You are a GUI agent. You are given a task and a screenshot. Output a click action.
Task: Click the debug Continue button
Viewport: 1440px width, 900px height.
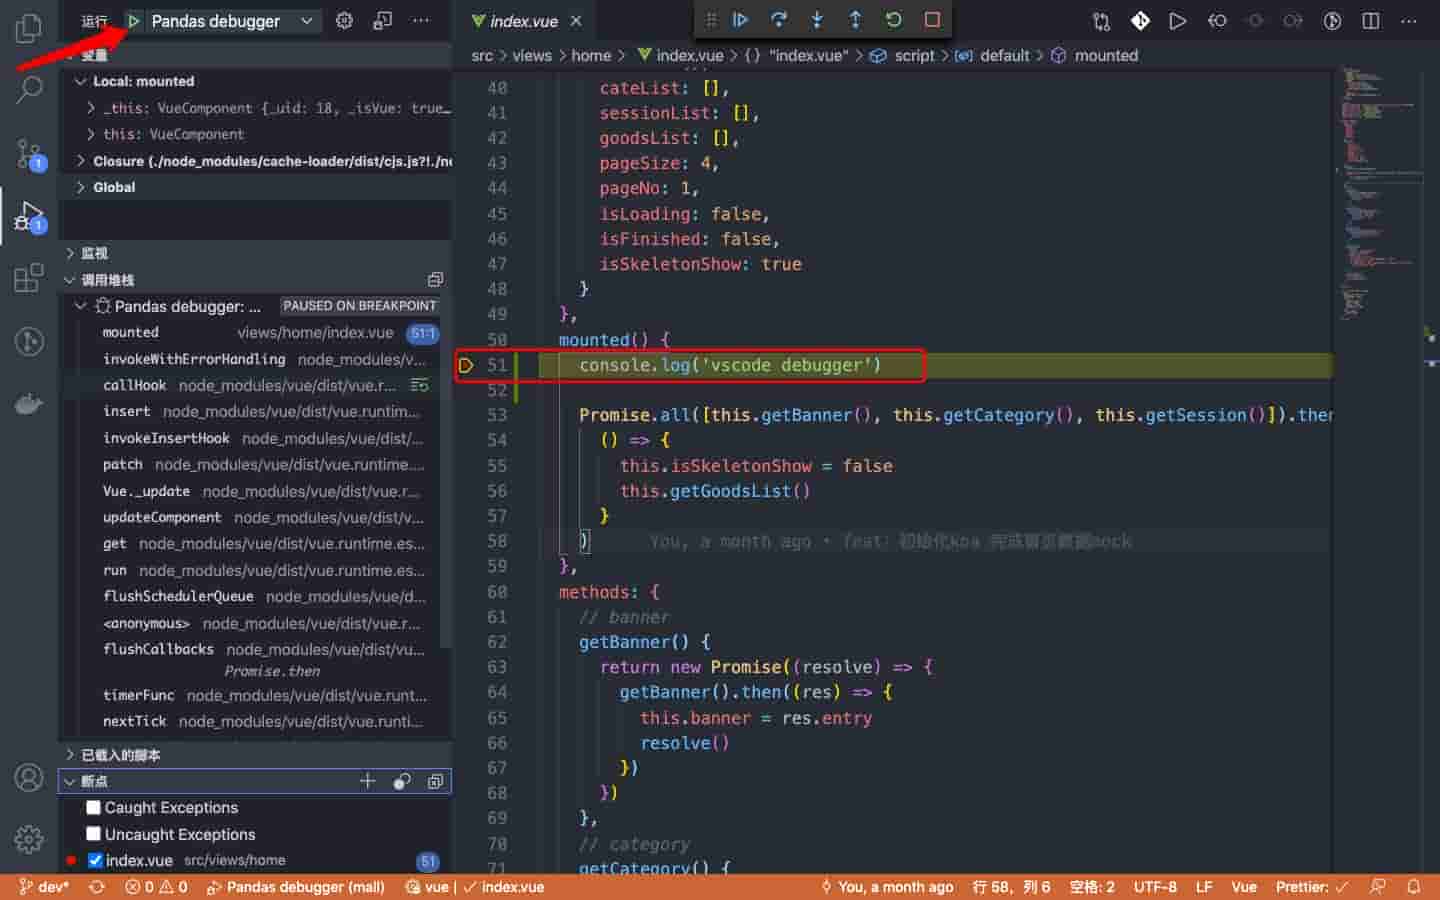pyautogui.click(x=740, y=20)
